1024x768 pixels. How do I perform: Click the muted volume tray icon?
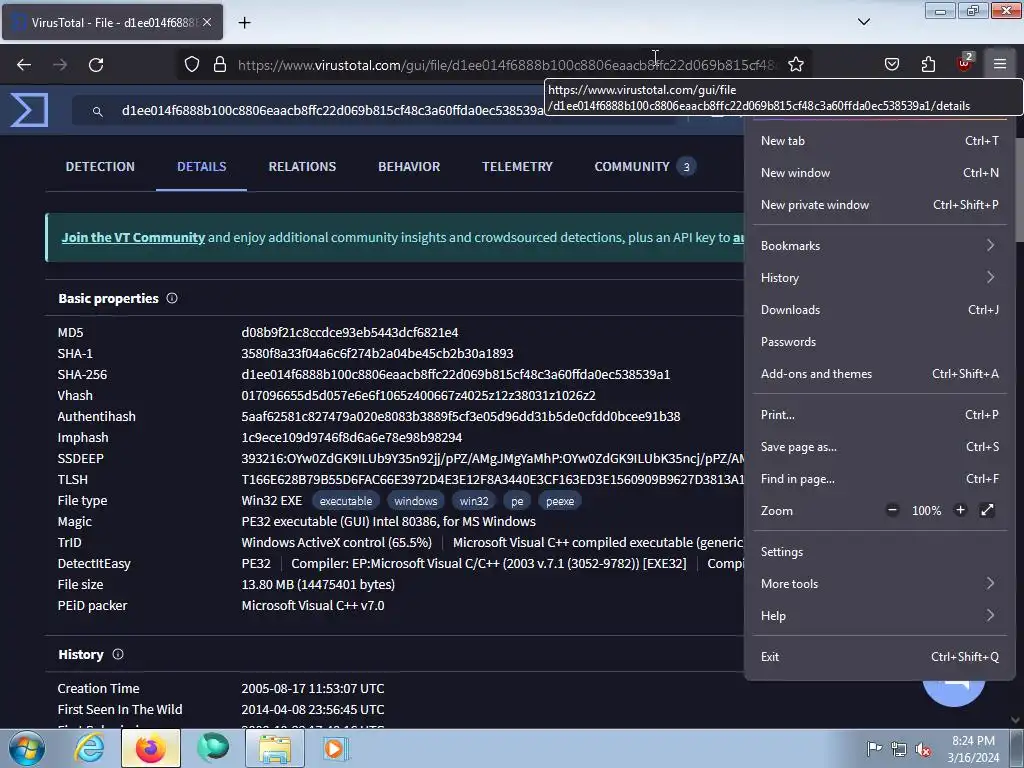pos(923,749)
